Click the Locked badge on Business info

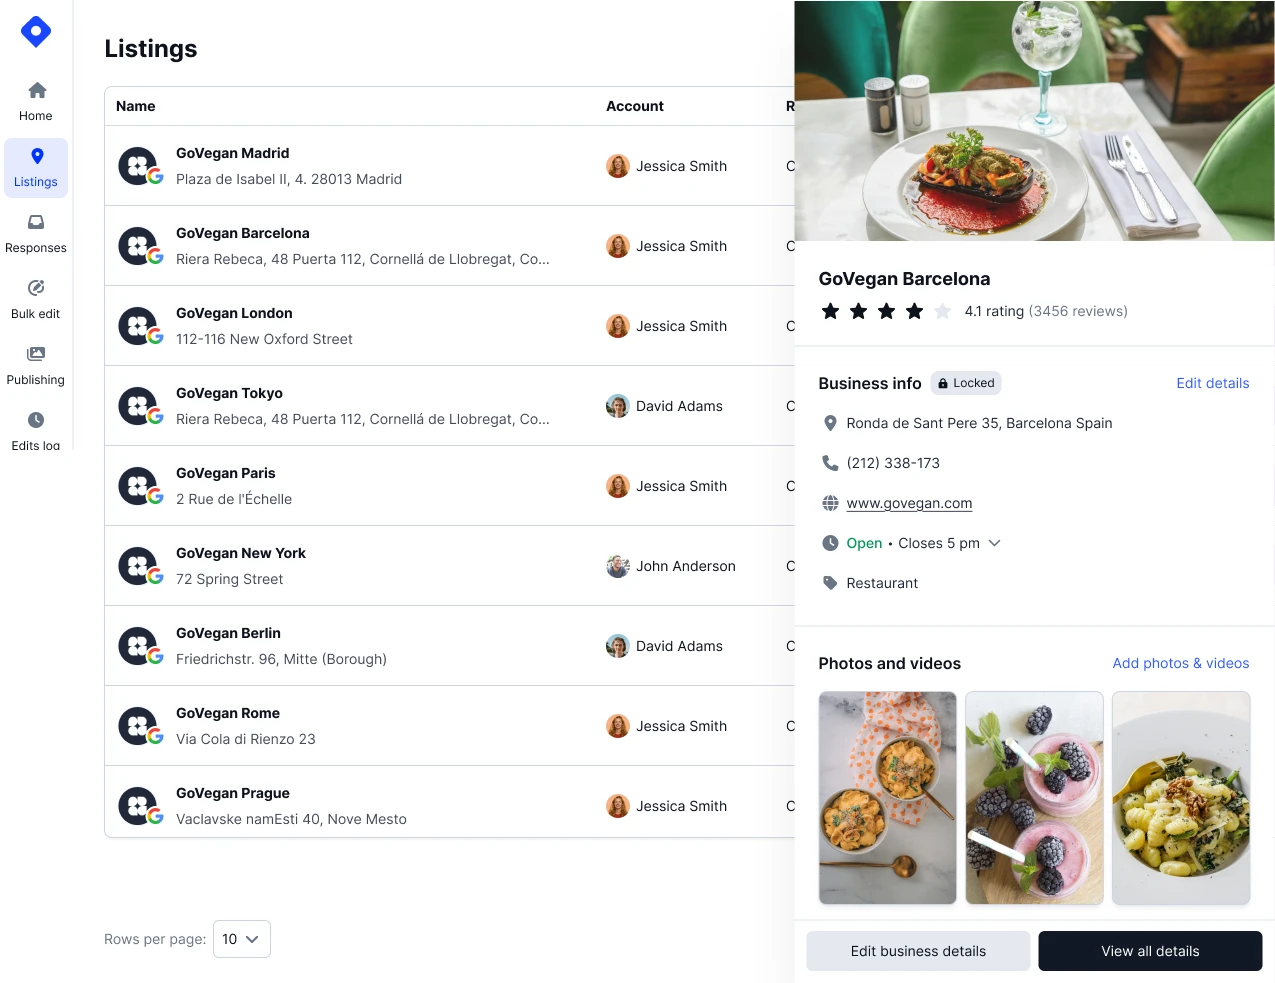pos(965,383)
